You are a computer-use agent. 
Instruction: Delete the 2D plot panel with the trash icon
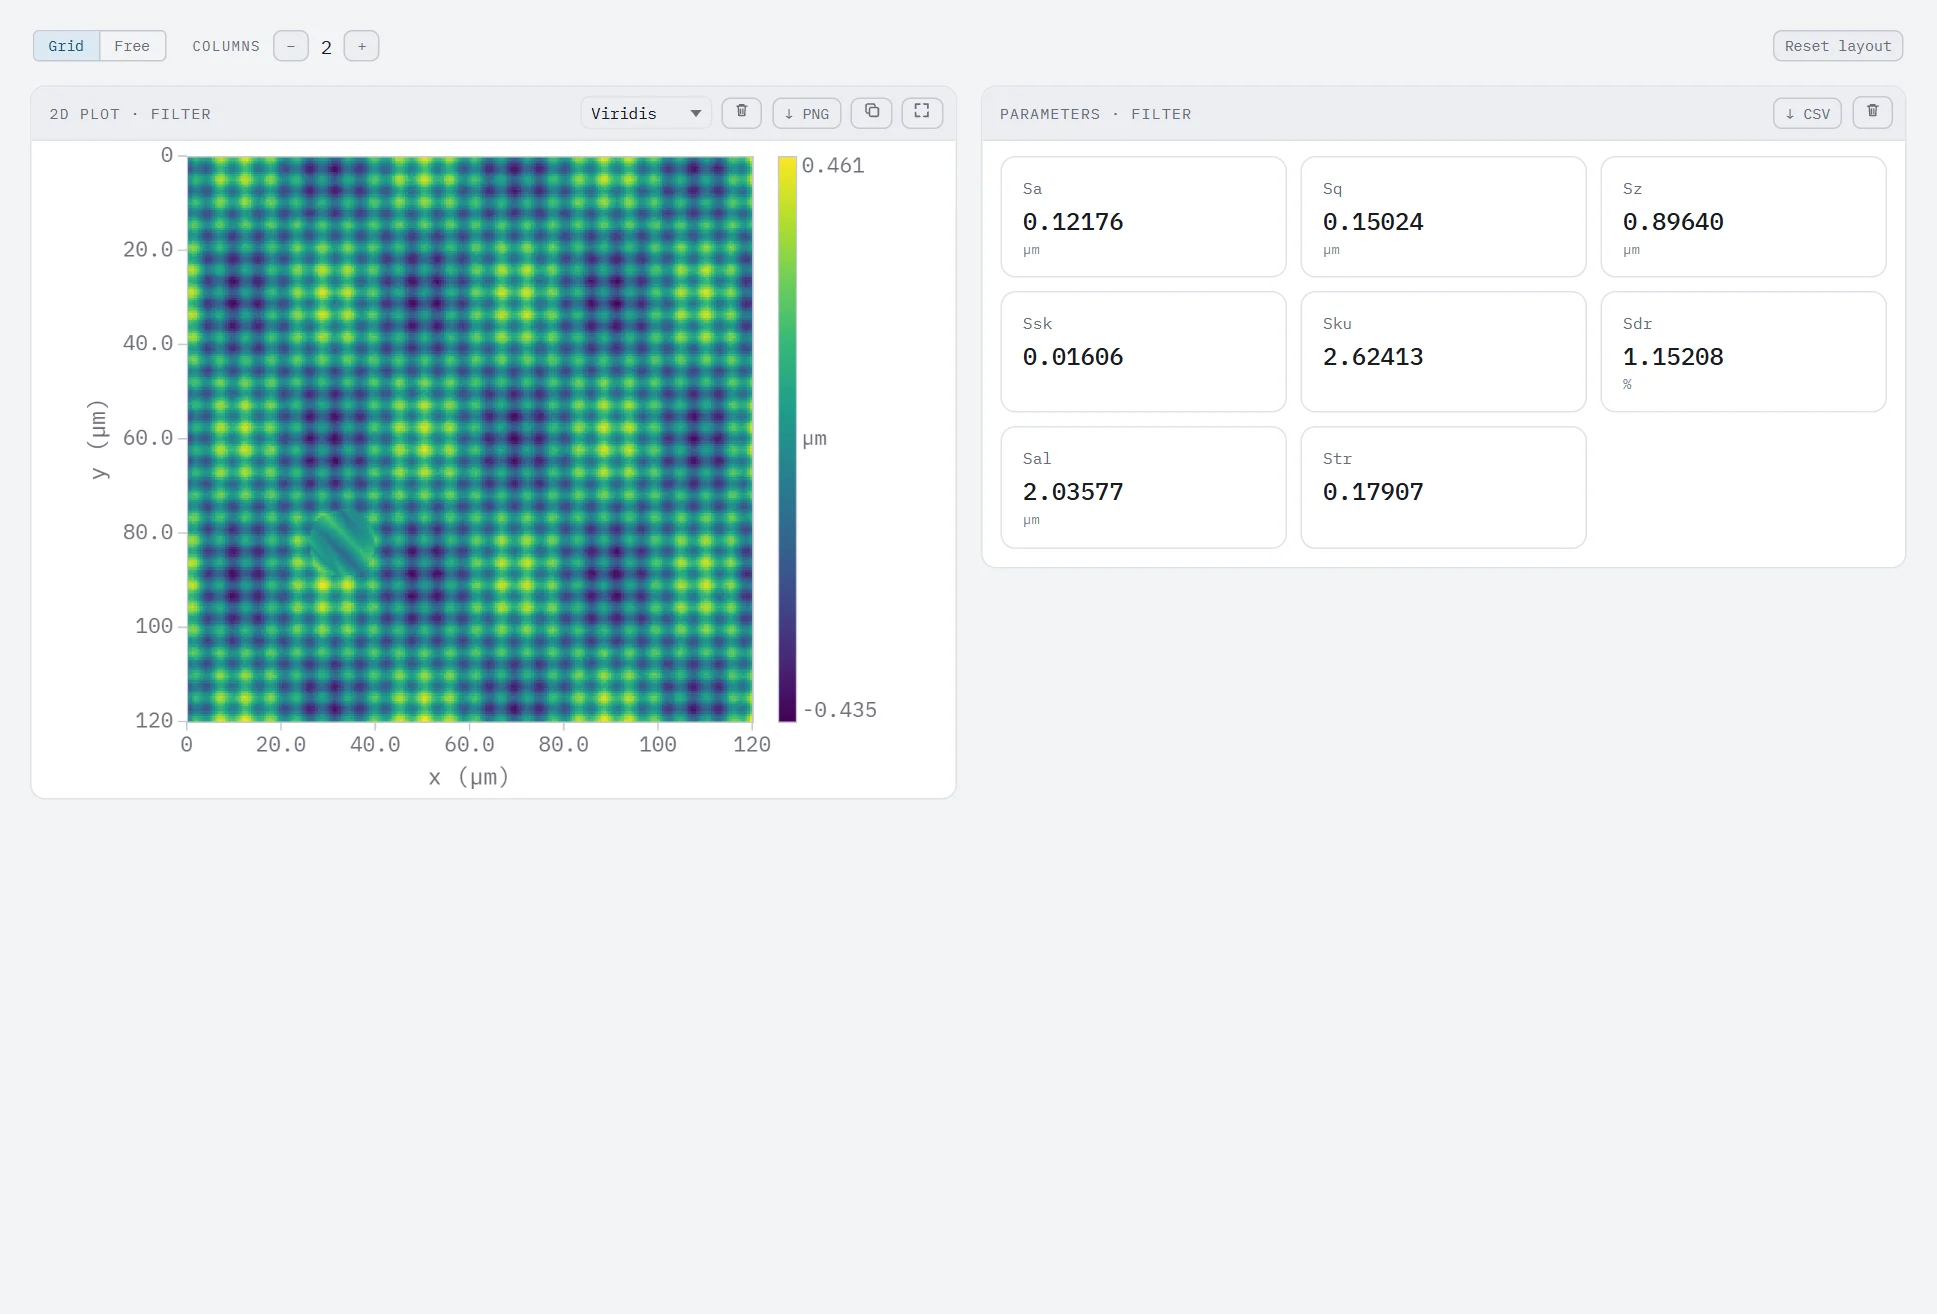pos(741,113)
